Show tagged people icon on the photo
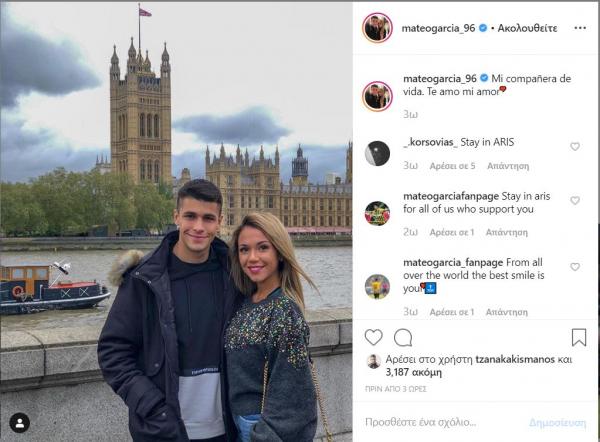Image resolution: width=600 pixels, height=442 pixels. 21,423
